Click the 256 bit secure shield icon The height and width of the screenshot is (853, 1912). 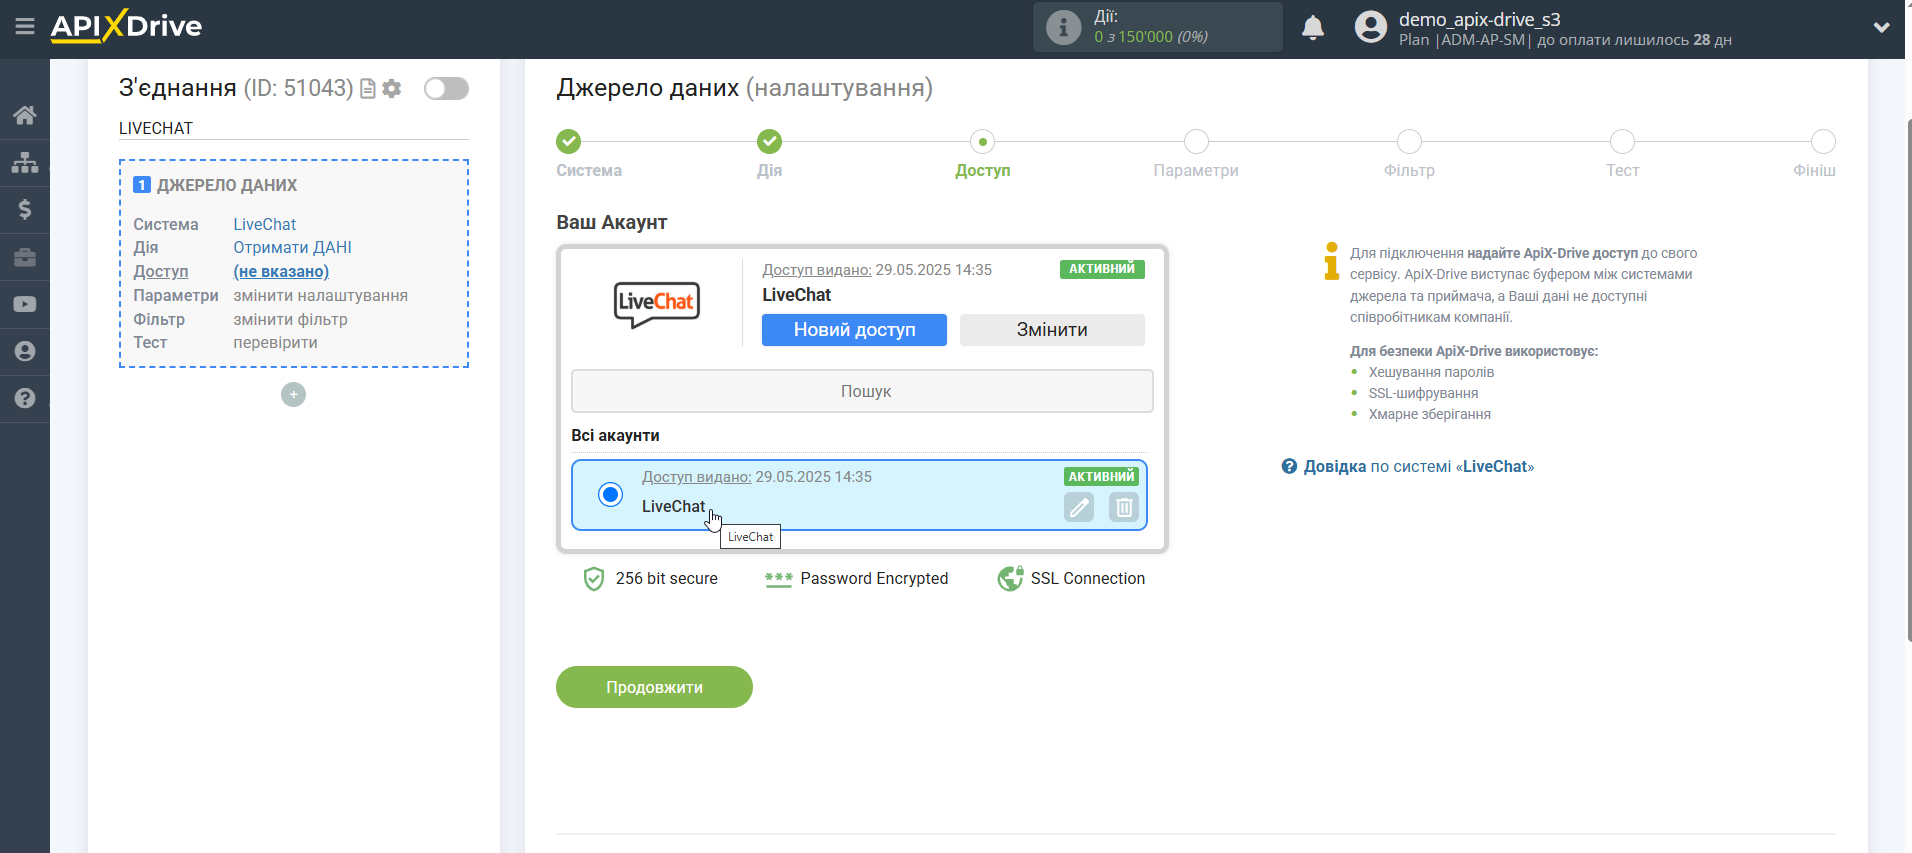click(x=594, y=579)
